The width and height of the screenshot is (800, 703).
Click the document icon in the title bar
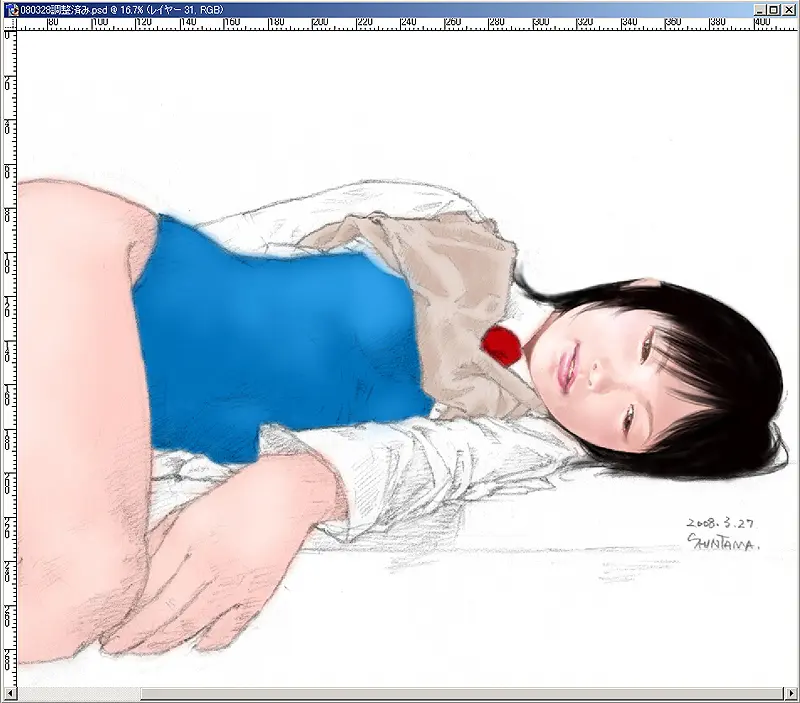[x=11, y=9]
